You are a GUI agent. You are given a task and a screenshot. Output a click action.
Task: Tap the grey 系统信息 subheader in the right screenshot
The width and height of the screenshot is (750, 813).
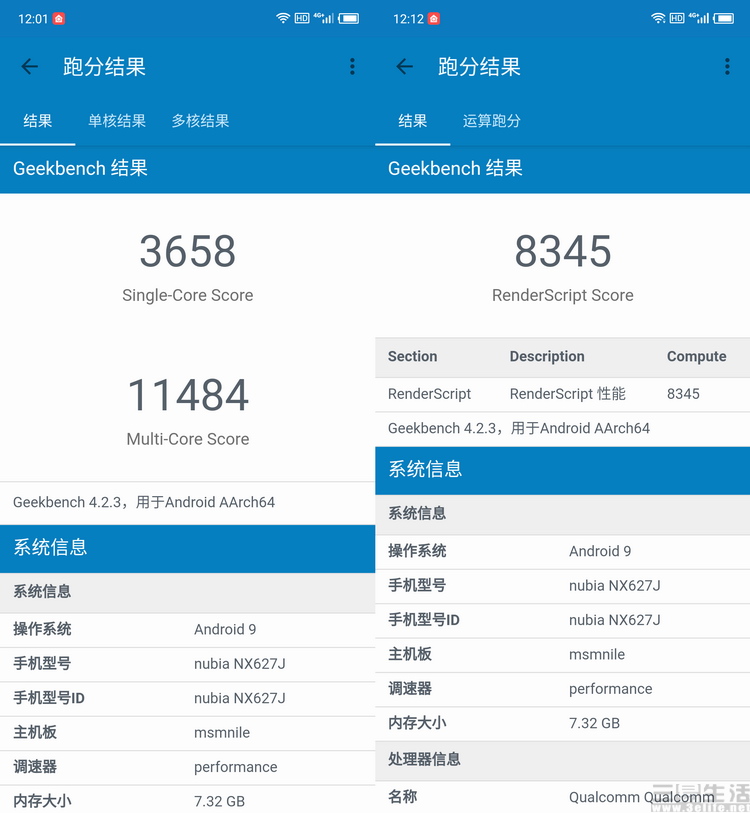click(563, 513)
